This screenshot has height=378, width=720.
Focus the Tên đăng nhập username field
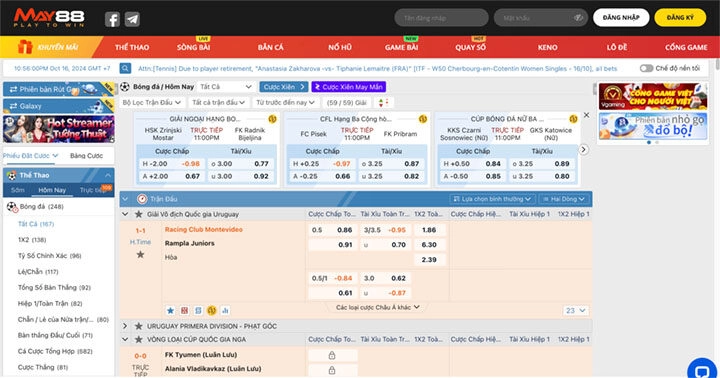pyautogui.click(x=441, y=18)
